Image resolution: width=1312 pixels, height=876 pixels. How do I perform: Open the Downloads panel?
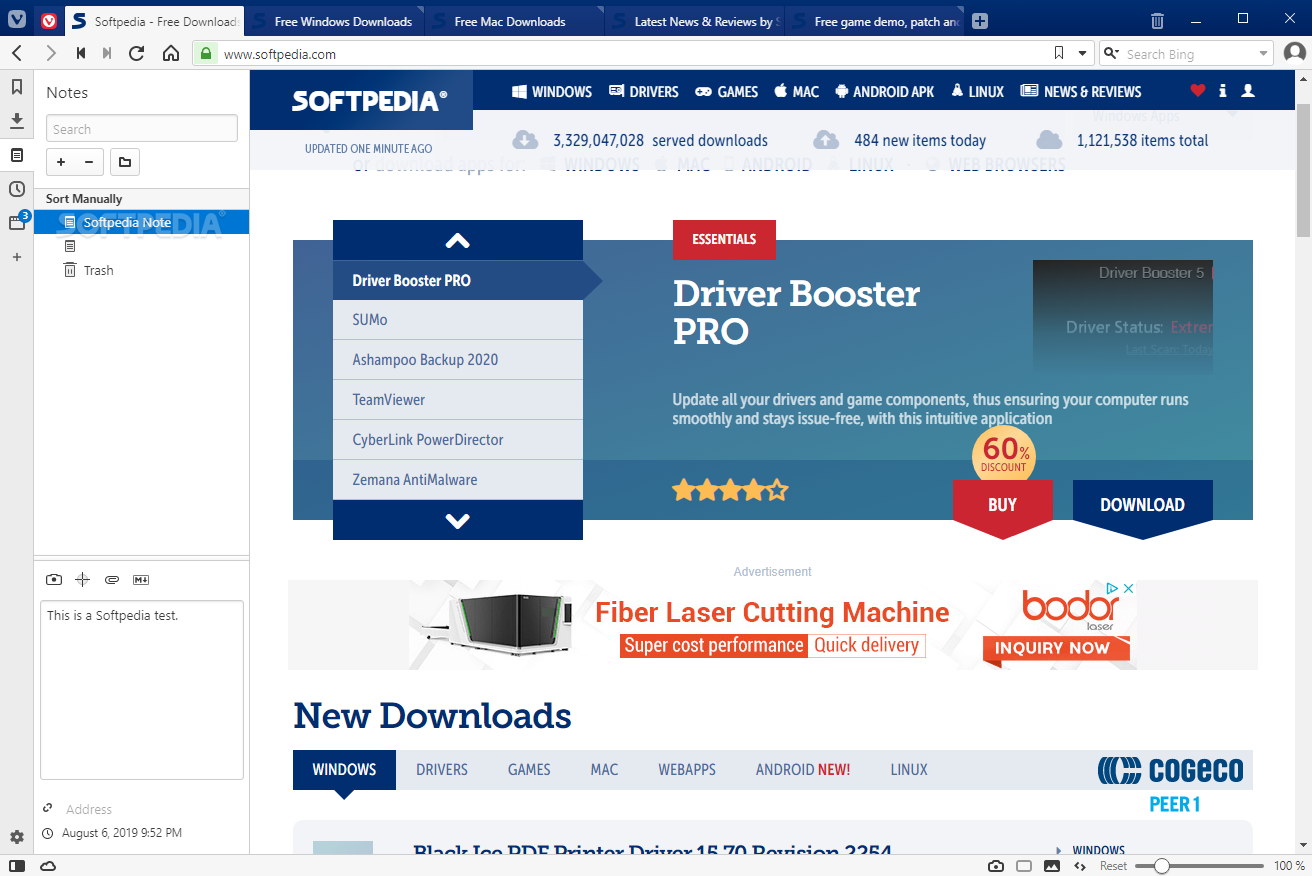[x=17, y=121]
